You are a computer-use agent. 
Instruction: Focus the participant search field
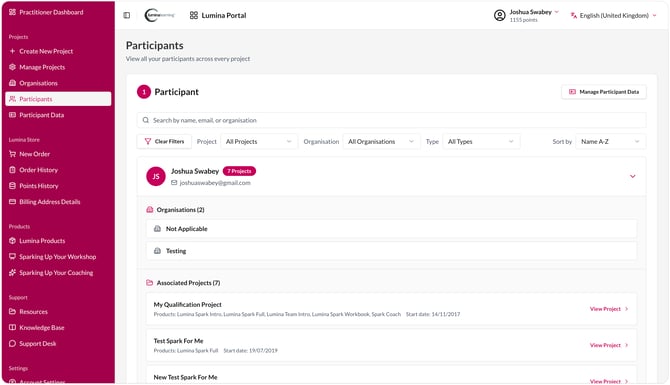coord(391,120)
